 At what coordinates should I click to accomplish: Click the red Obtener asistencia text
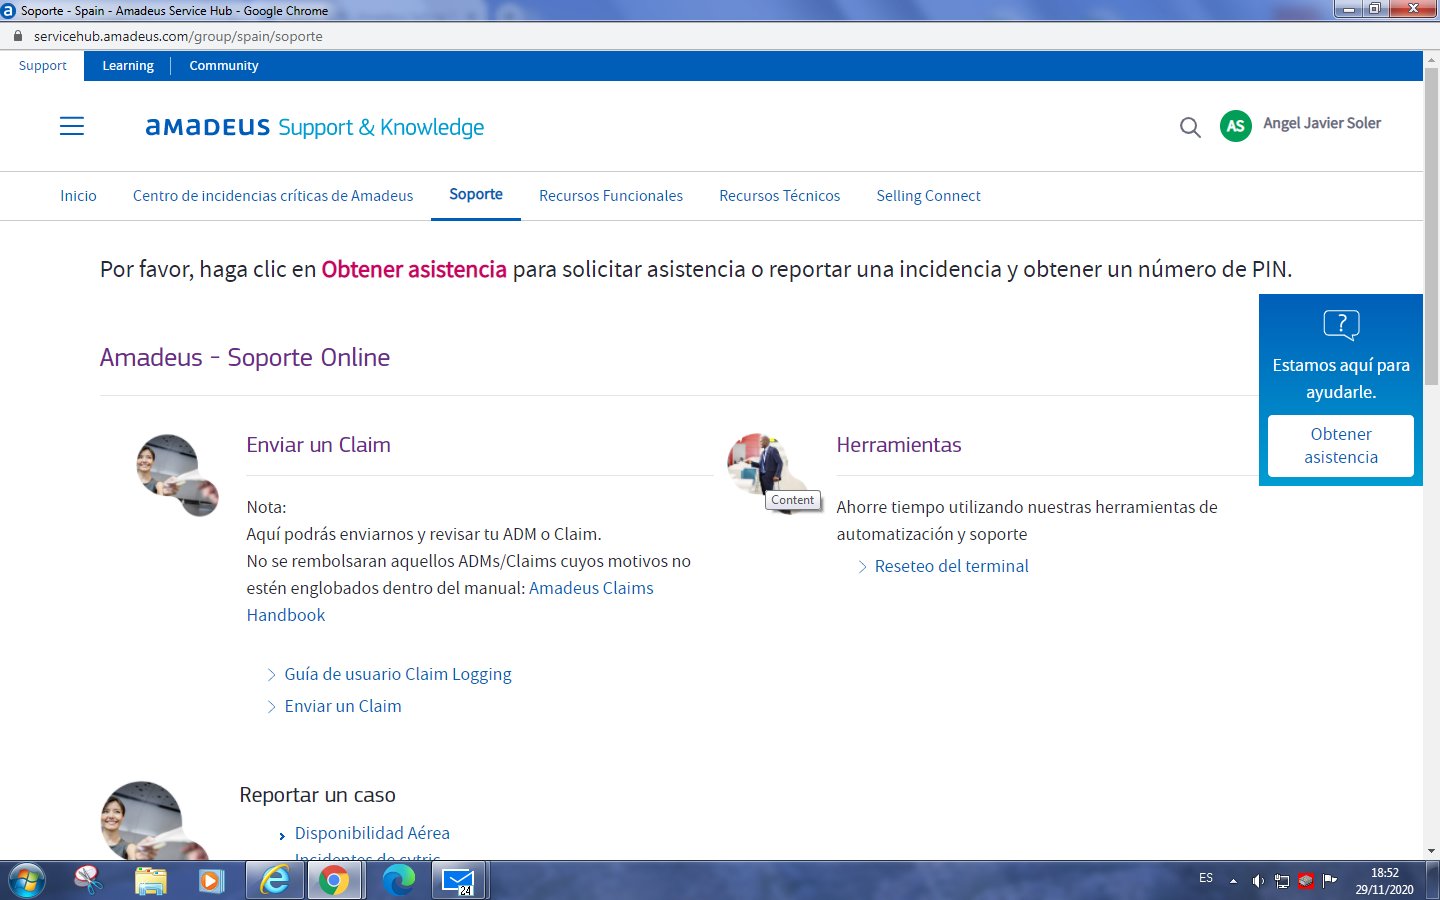(x=414, y=269)
